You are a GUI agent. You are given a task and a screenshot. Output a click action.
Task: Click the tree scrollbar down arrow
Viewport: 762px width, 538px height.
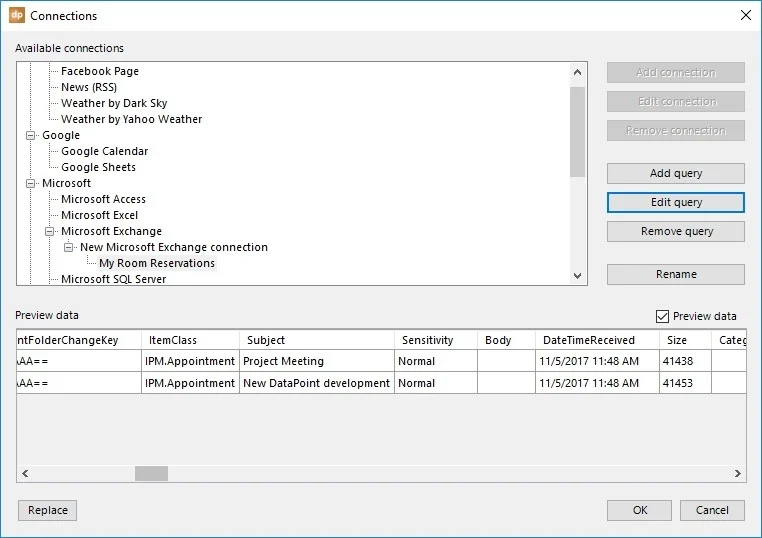577,276
